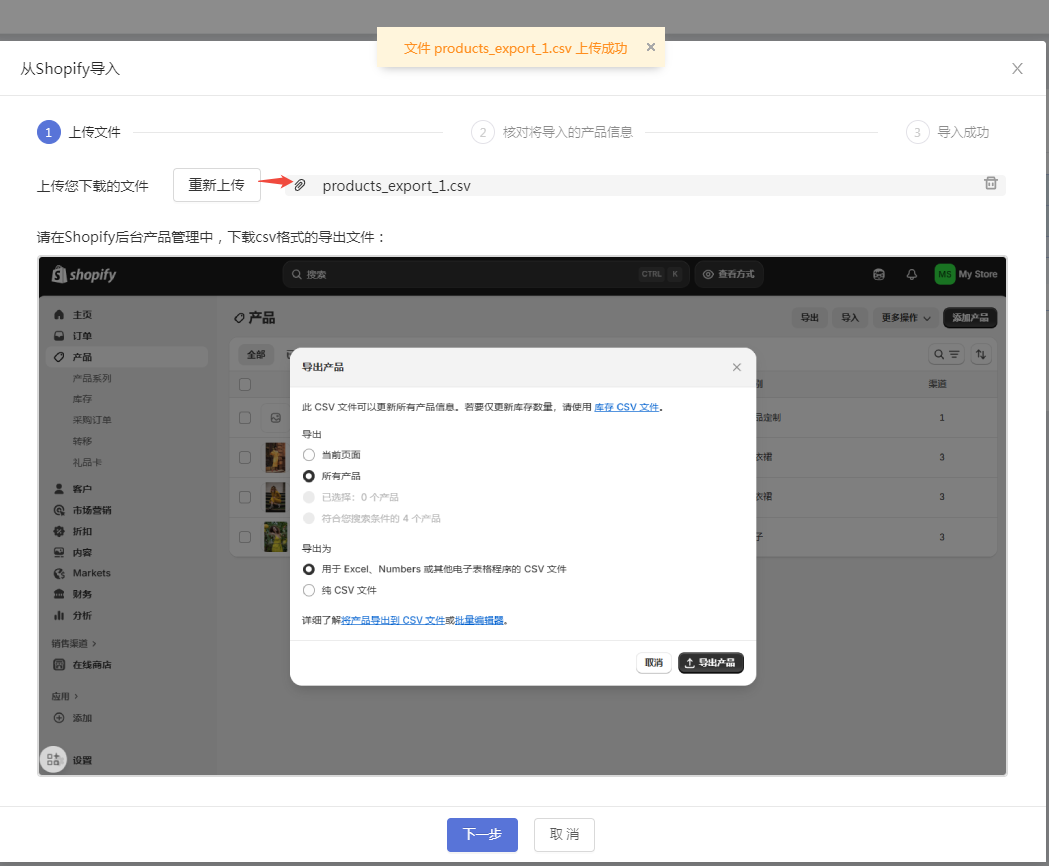Open the 更多操作 dropdown
The image size is (1049, 866).
[905, 317]
